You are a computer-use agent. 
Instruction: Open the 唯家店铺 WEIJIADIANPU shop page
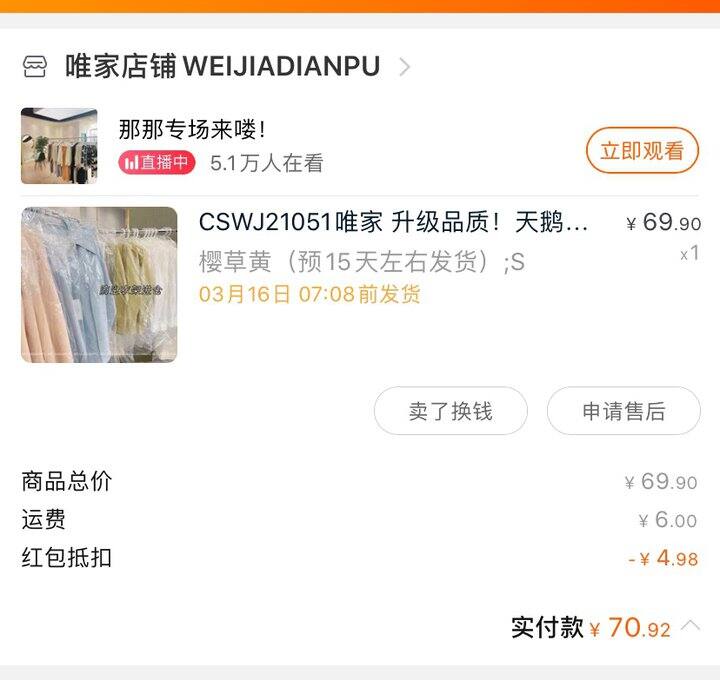(223, 67)
